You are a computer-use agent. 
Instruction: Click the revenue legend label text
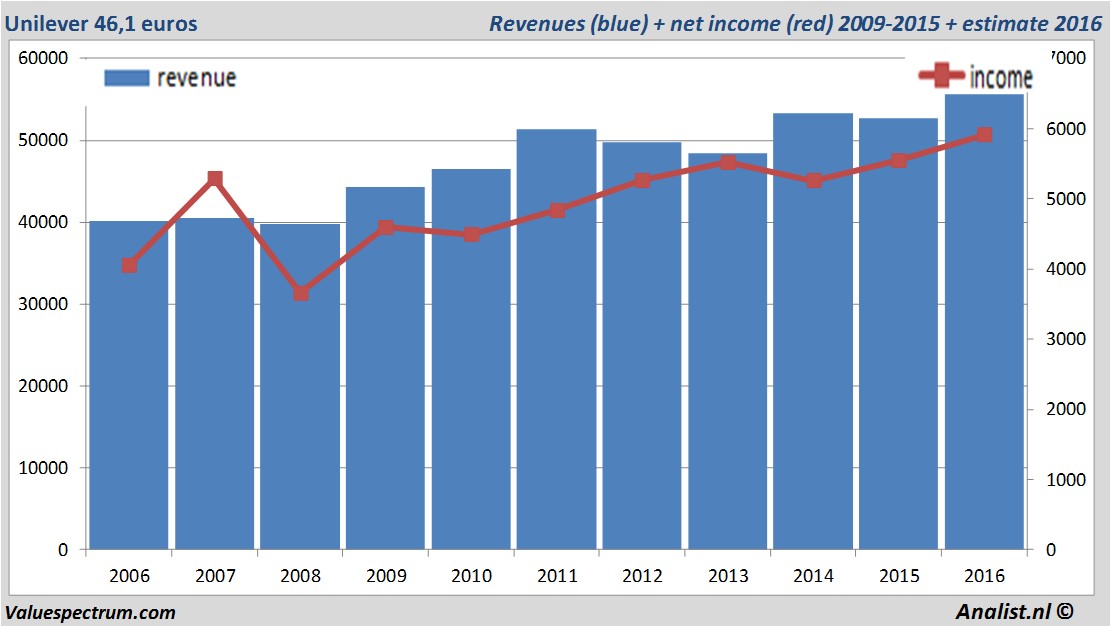pos(196,78)
